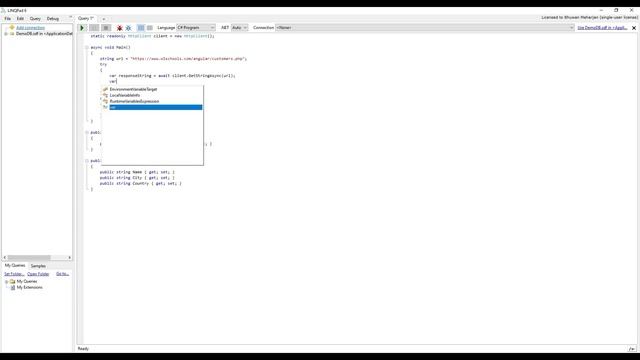This screenshot has height=360, width=640.
Task: Switch to the Samples tab
Action: [x=38, y=266]
